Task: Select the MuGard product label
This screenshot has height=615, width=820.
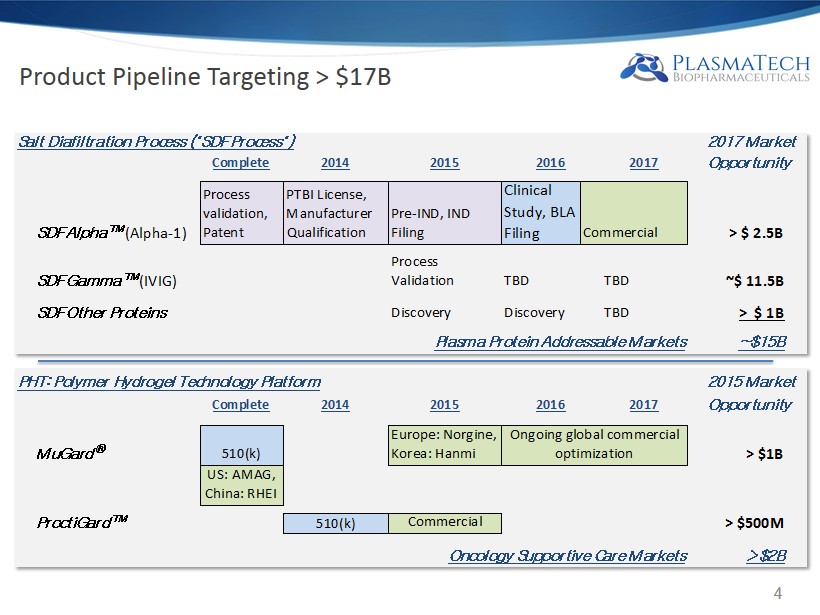Action: 71,453
